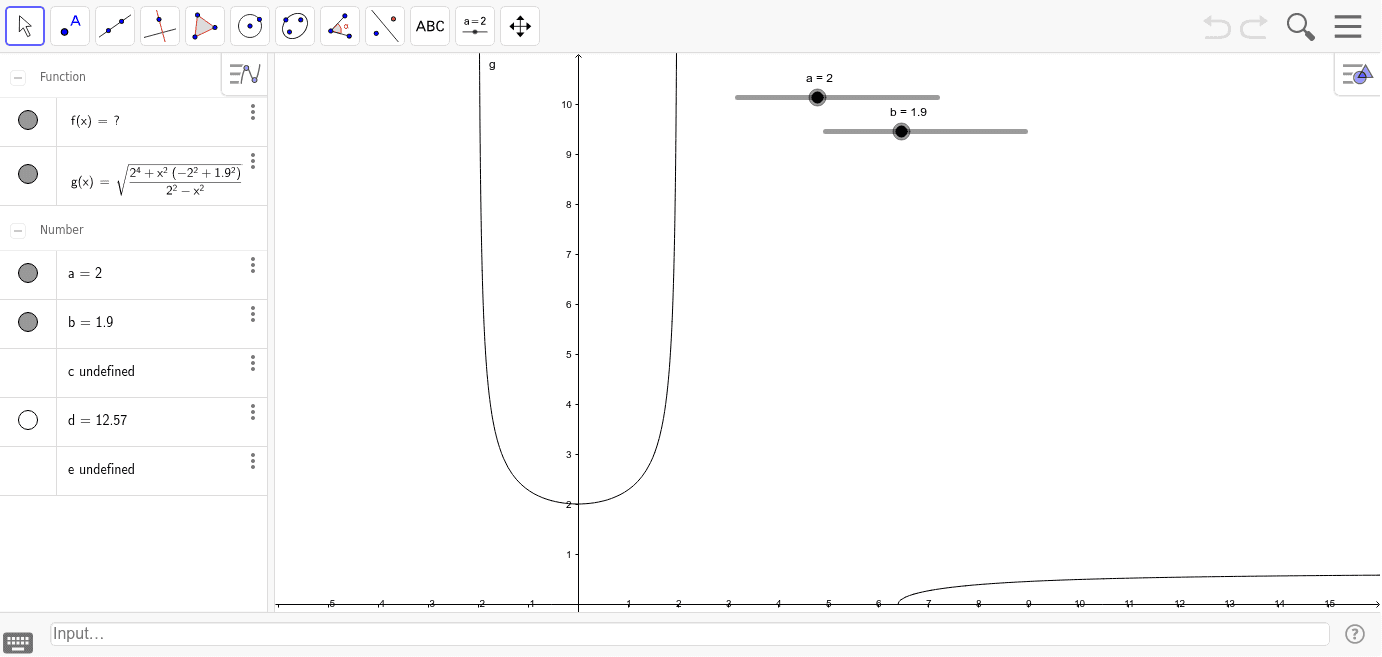This screenshot has height=657, width=1382.
Task: Select the Point tool
Action: click(70, 26)
